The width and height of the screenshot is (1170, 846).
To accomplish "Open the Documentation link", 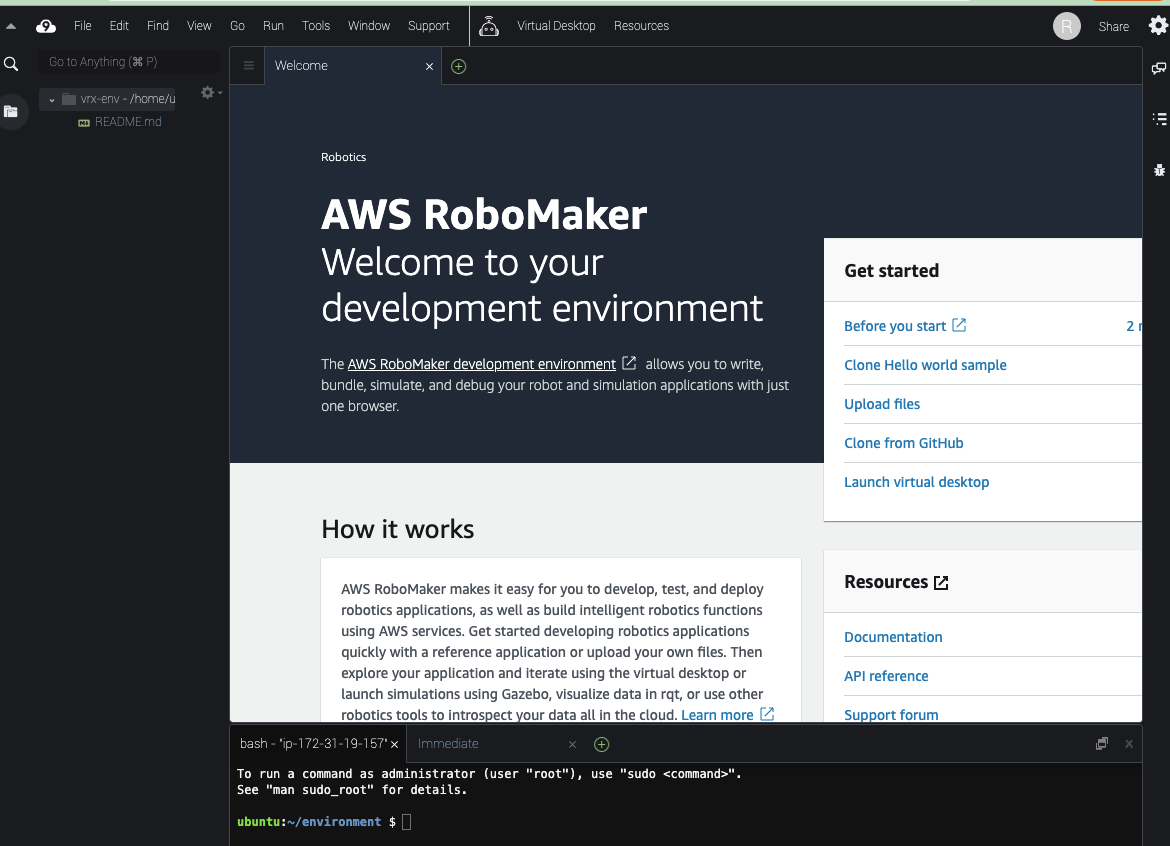I will 893,637.
